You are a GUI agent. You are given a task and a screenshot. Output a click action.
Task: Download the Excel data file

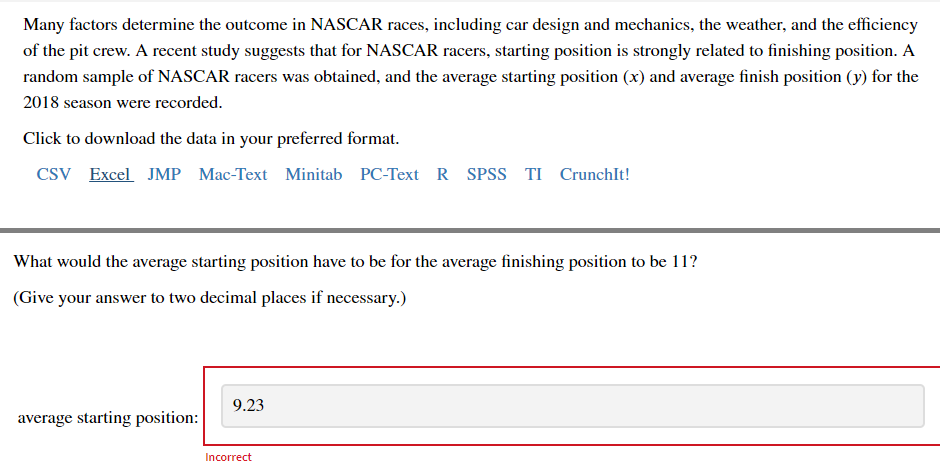click(x=112, y=174)
